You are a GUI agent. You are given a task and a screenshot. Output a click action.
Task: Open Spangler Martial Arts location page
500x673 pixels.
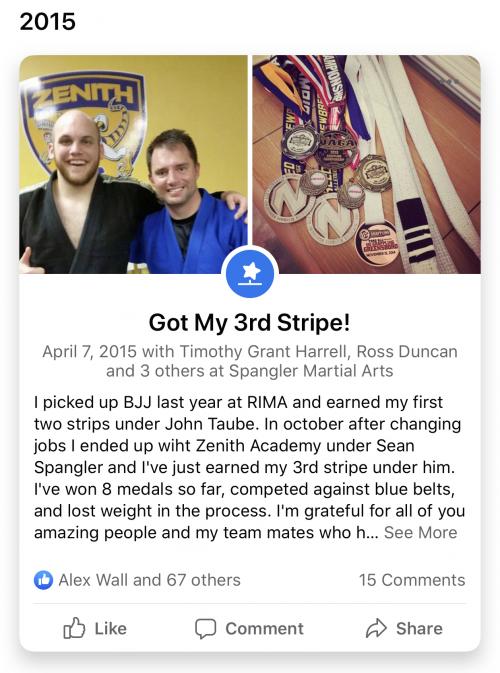point(311,371)
